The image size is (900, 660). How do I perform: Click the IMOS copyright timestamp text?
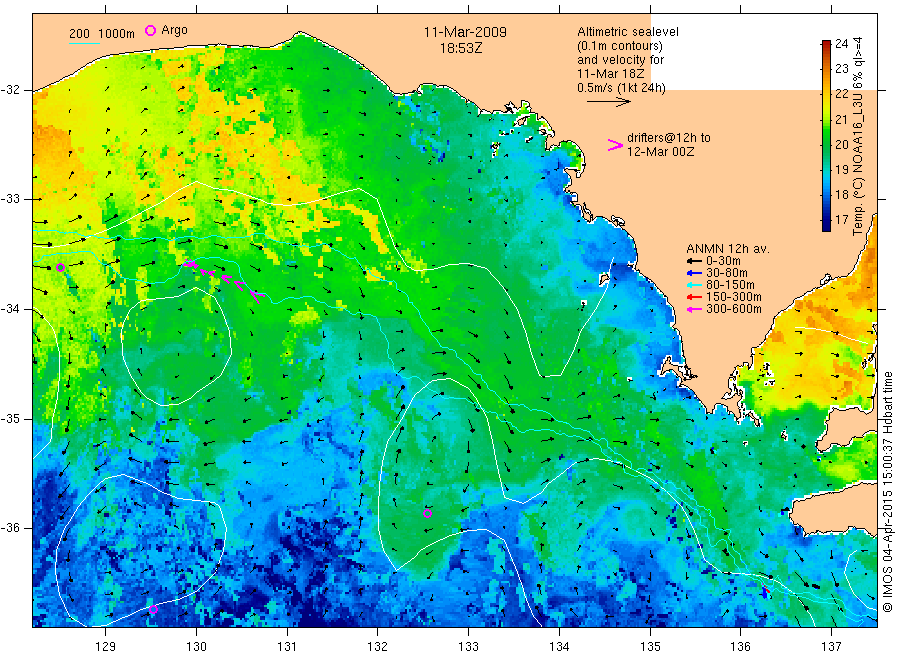pyautogui.click(x=887, y=492)
